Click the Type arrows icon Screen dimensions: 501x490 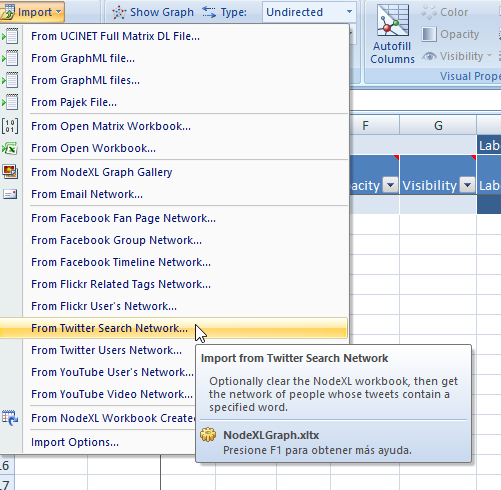pos(209,12)
